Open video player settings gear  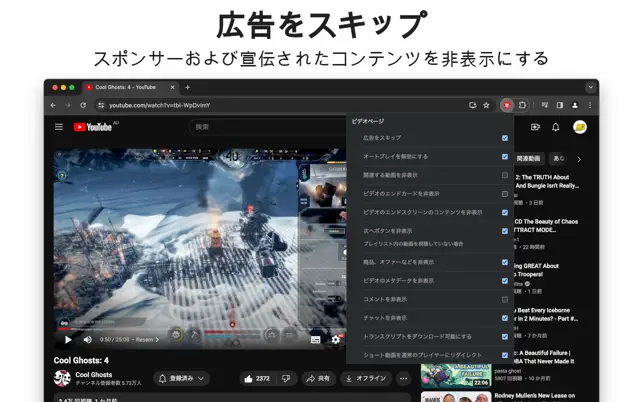[335, 340]
